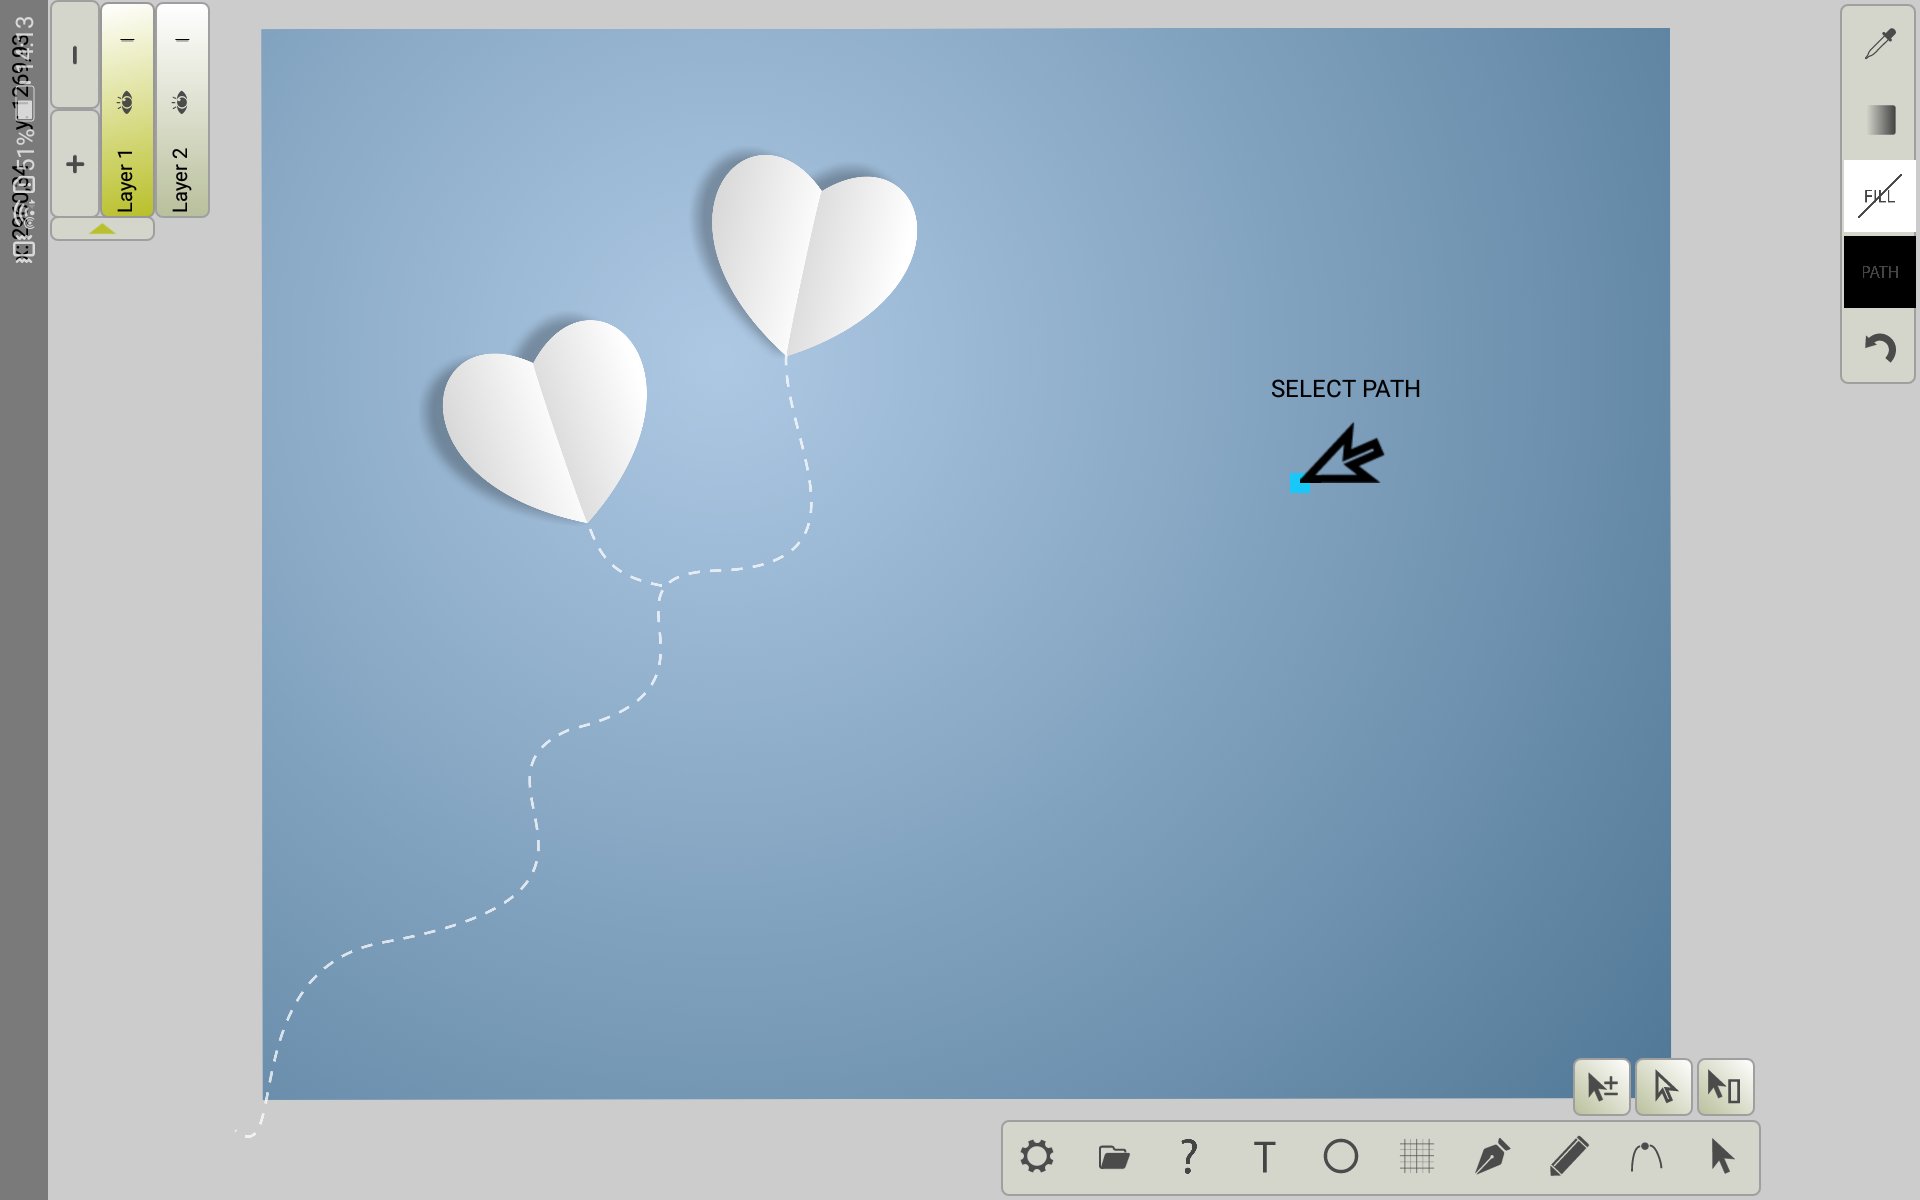Collapse Layer 2 using its minus control
This screenshot has width=1920, height=1200.
point(181,40)
